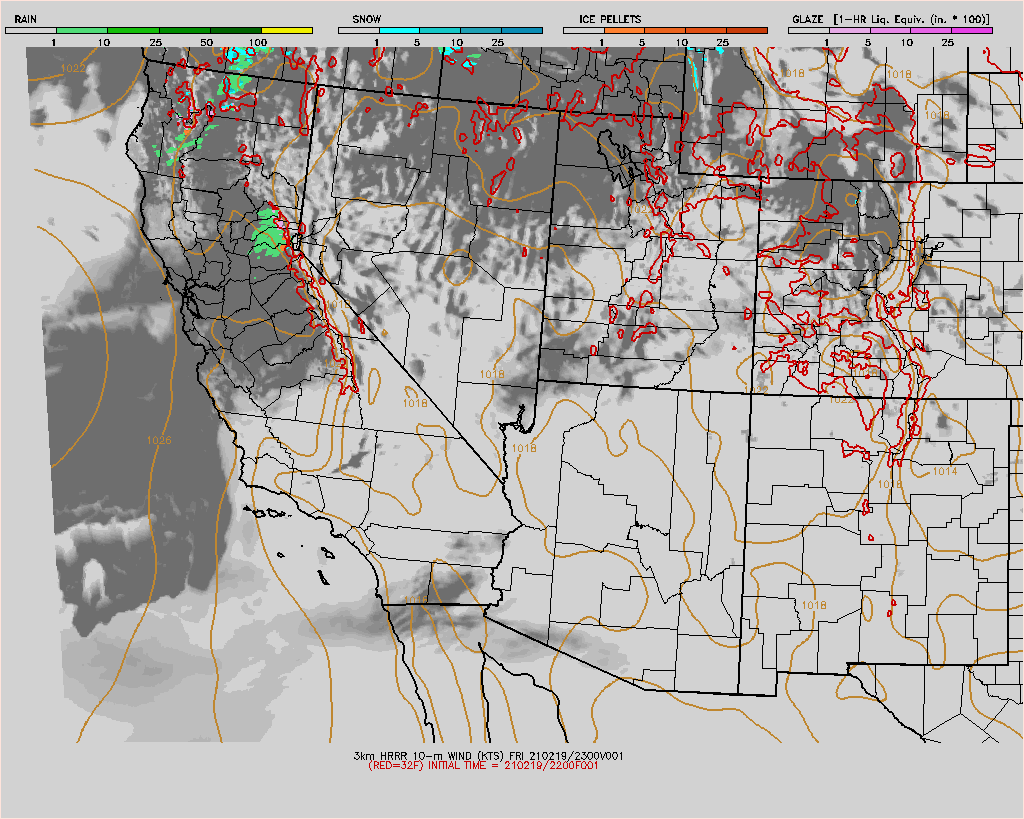Viewport: 1024px width, 819px height.
Task: Click the gray first segment of the RAIN scale
Action: tap(31, 31)
